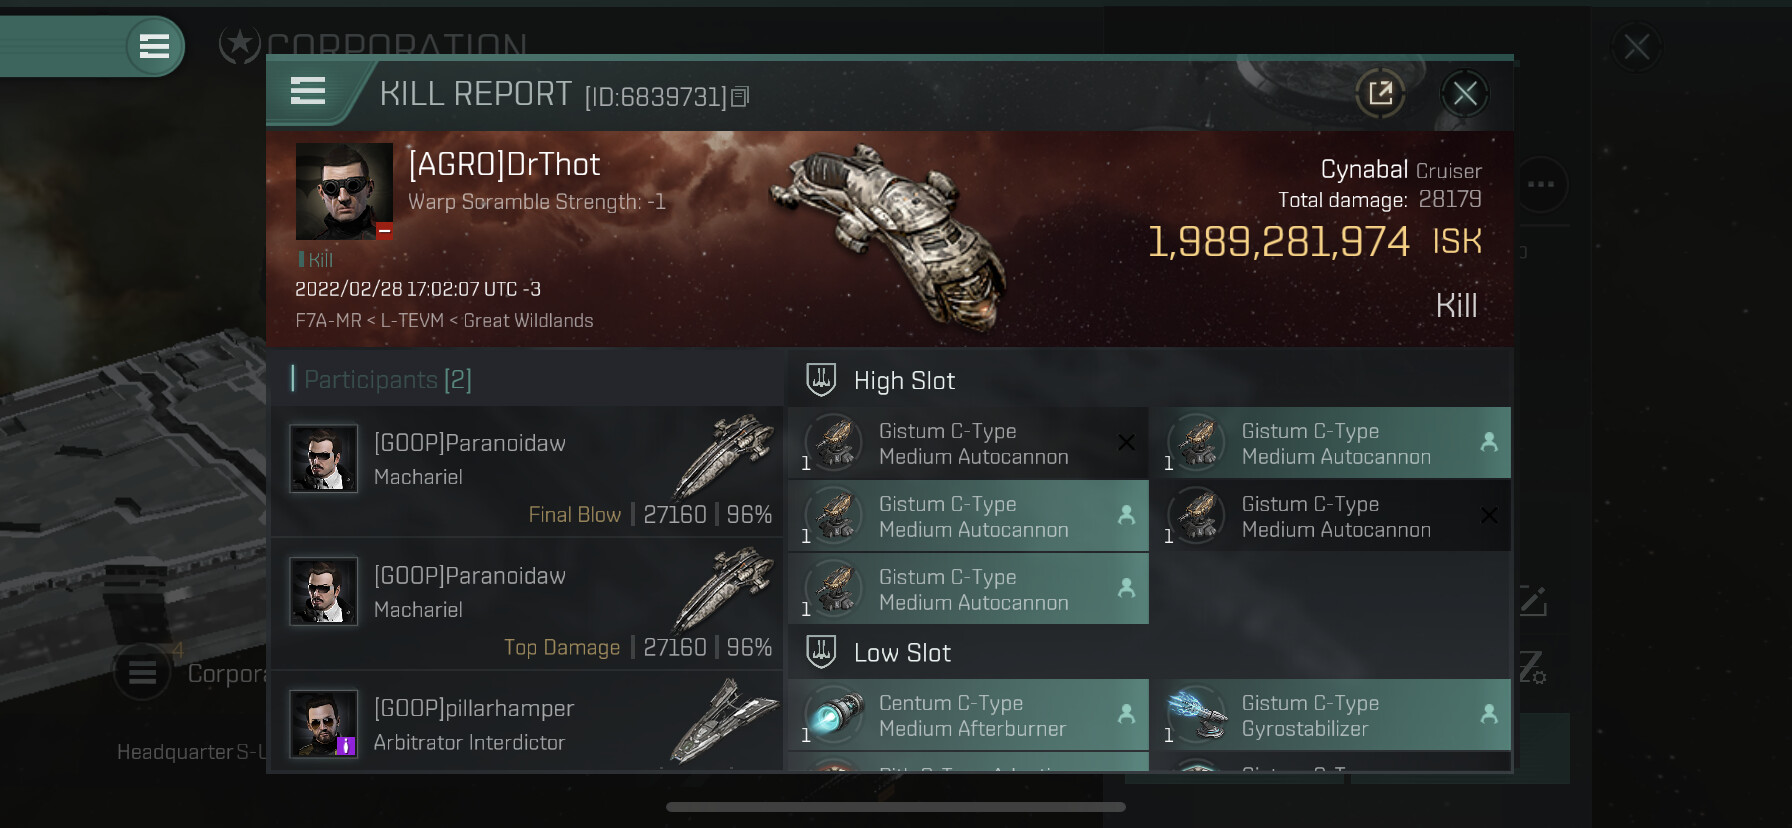Open the Corporation hamburger icon in background

click(142, 673)
